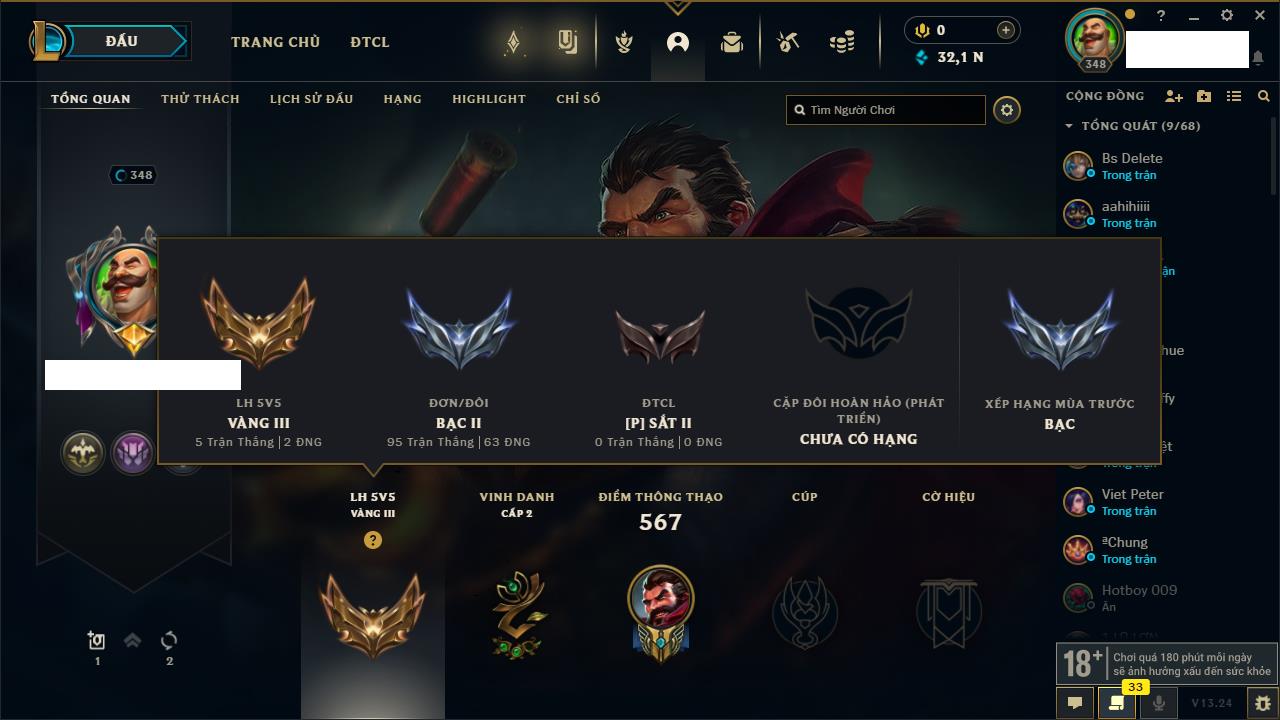The width and height of the screenshot is (1280, 720).
Task: Open the chat bubble icon
Action: pyautogui.click(x=1075, y=703)
